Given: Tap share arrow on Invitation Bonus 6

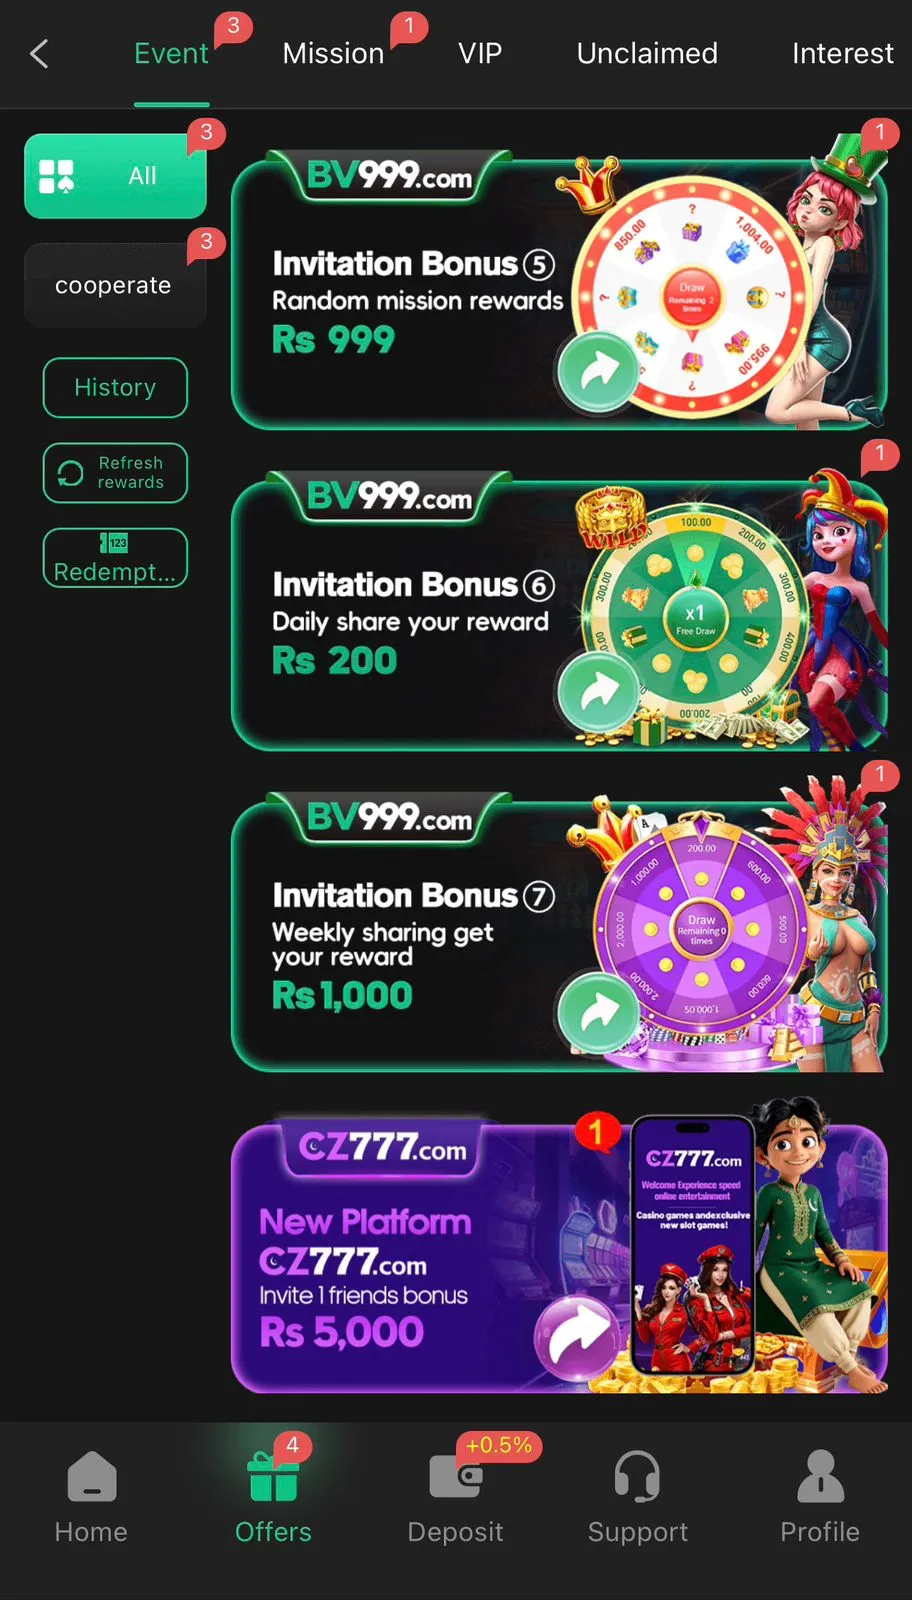Looking at the screenshot, I should [x=598, y=691].
